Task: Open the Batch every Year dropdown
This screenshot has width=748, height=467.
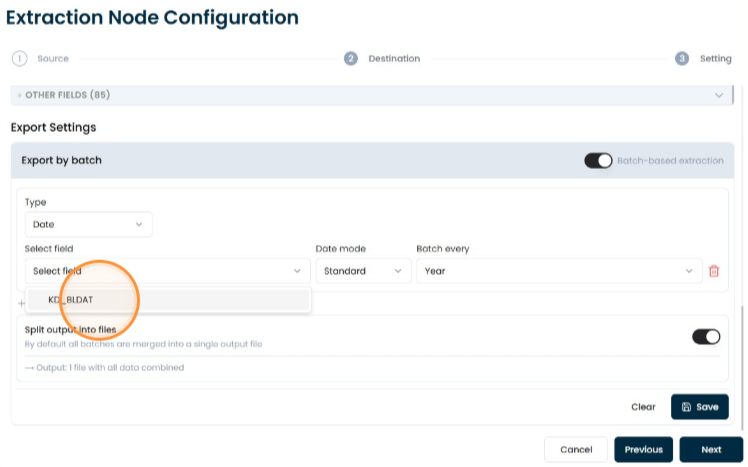Action: tap(559, 271)
